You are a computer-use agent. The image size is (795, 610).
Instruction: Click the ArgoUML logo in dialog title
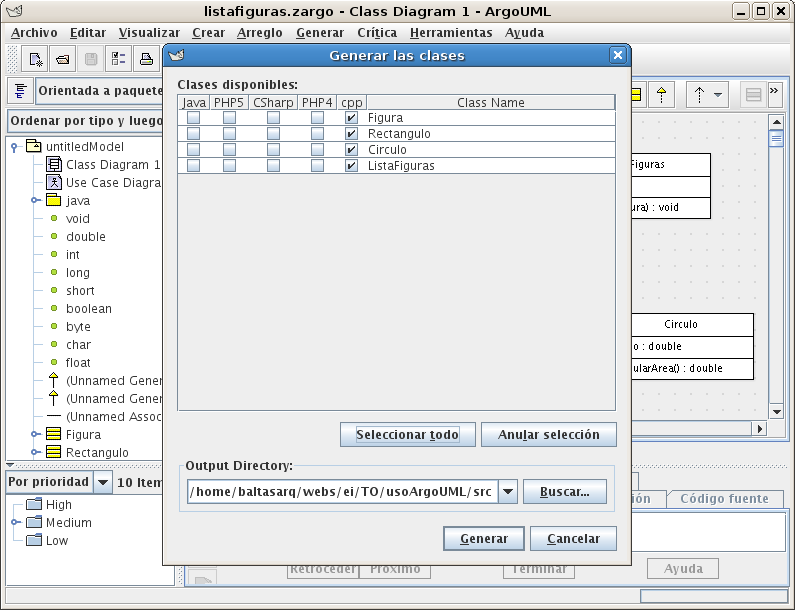(x=176, y=55)
